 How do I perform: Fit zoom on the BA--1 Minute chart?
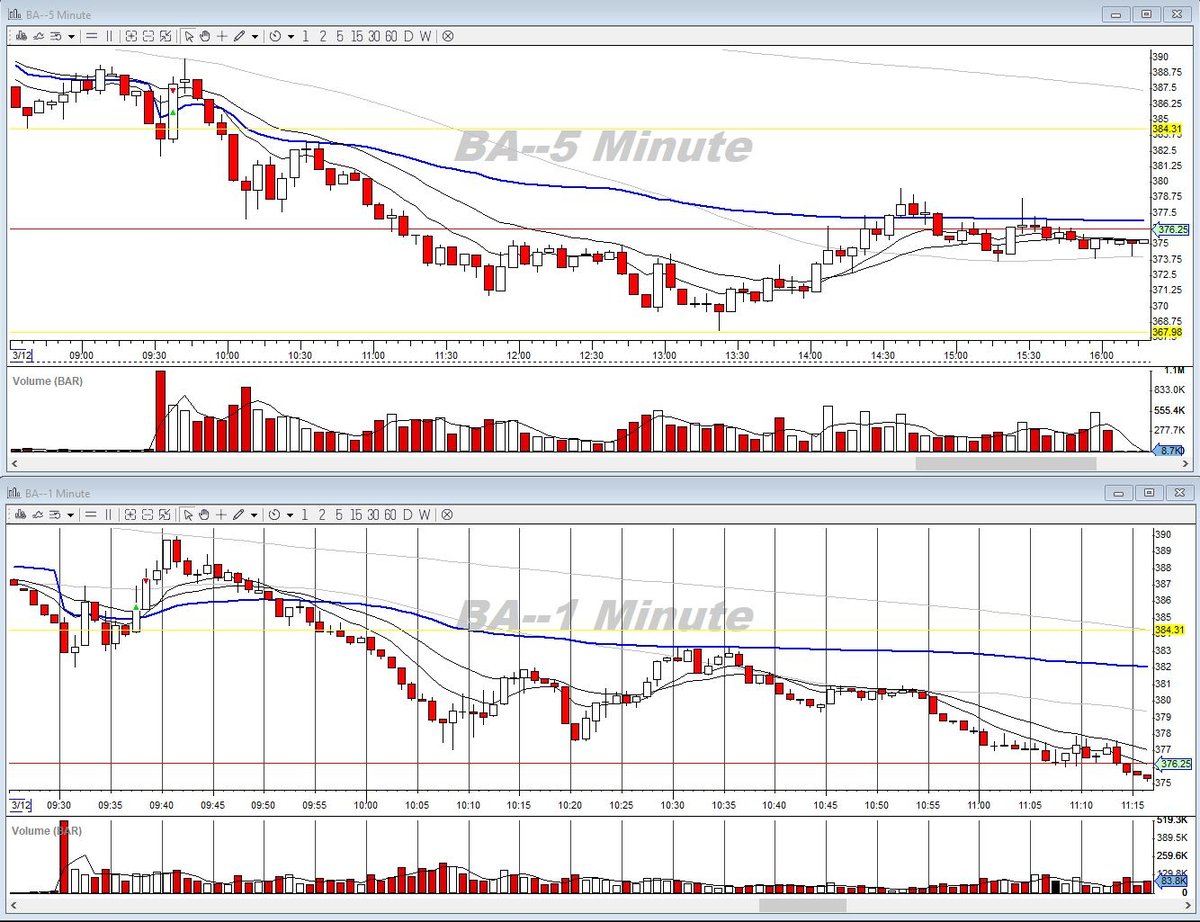165,514
